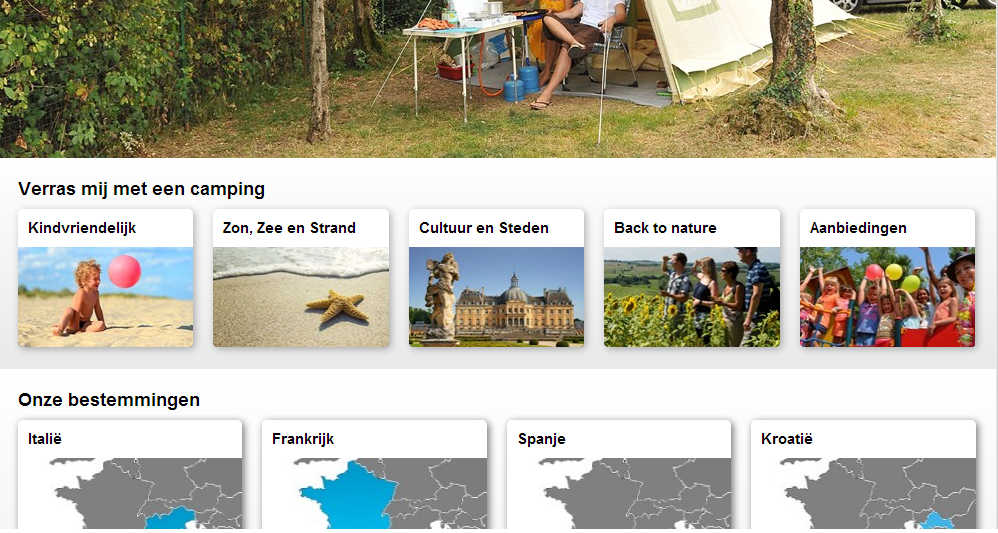Image resolution: width=998 pixels, height=533 pixels.
Task: Open the Kroatië destination title
Action: point(787,439)
